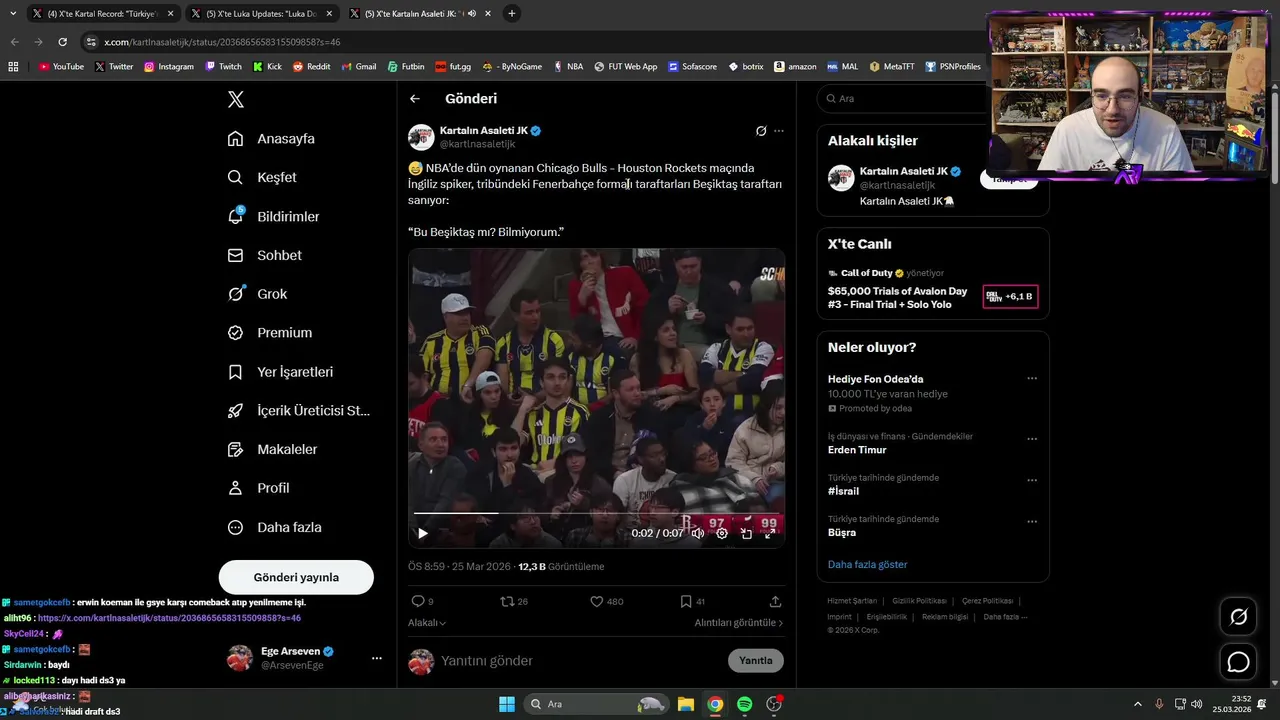Open Sohbet messages
The height and width of the screenshot is (720, 1280).
coord(264,255)
